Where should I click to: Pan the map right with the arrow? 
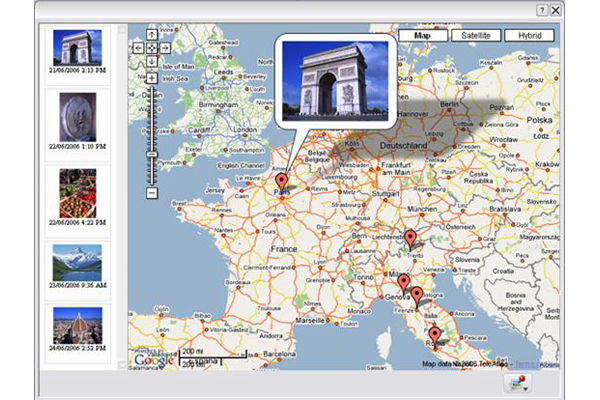[x=165, y=48]
